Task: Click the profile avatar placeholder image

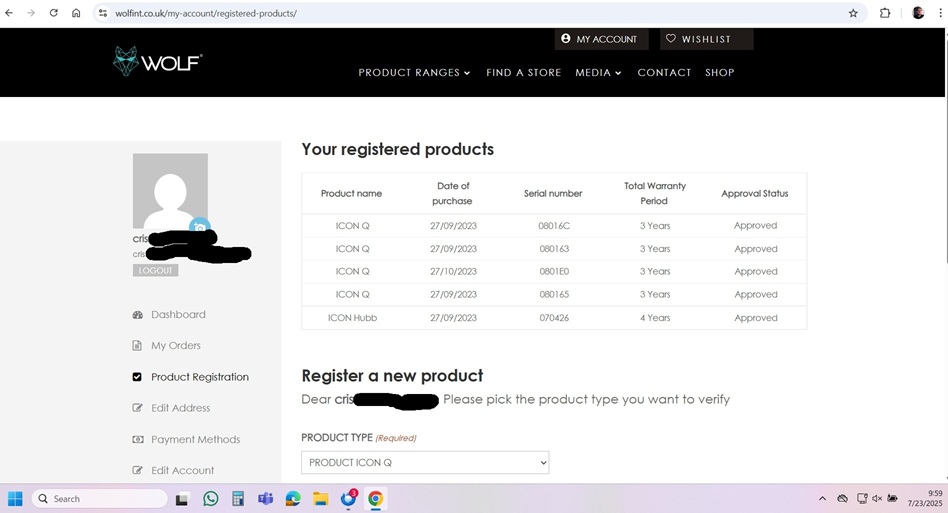Action: coord(170,191)
